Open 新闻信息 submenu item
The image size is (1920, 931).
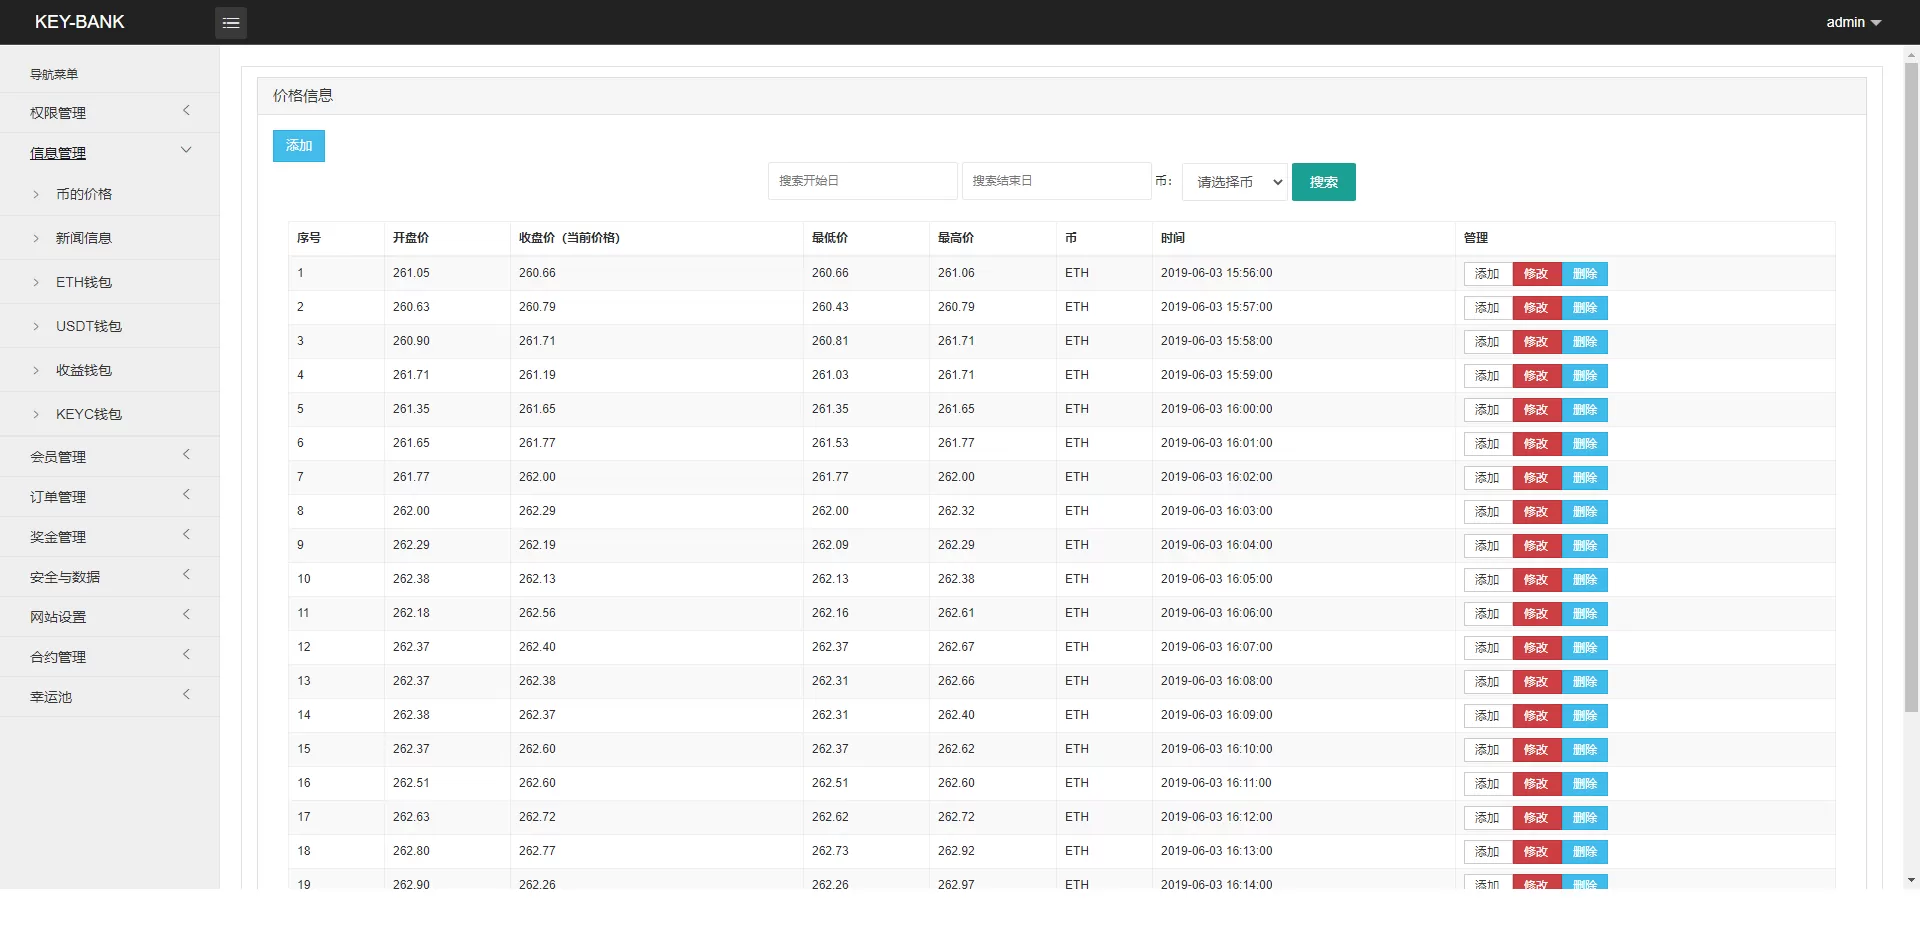pos(84,238)
